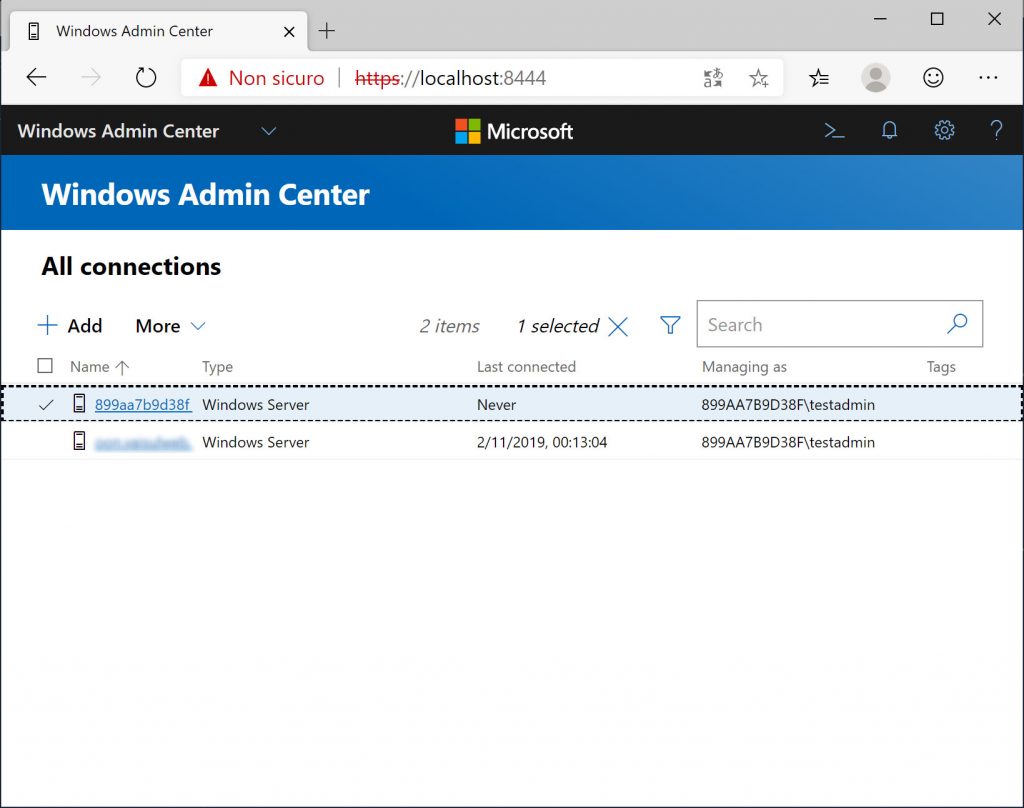This screenshot has width=1024, height=808.
Task: Click the browser refresh button
Action: 146,78
